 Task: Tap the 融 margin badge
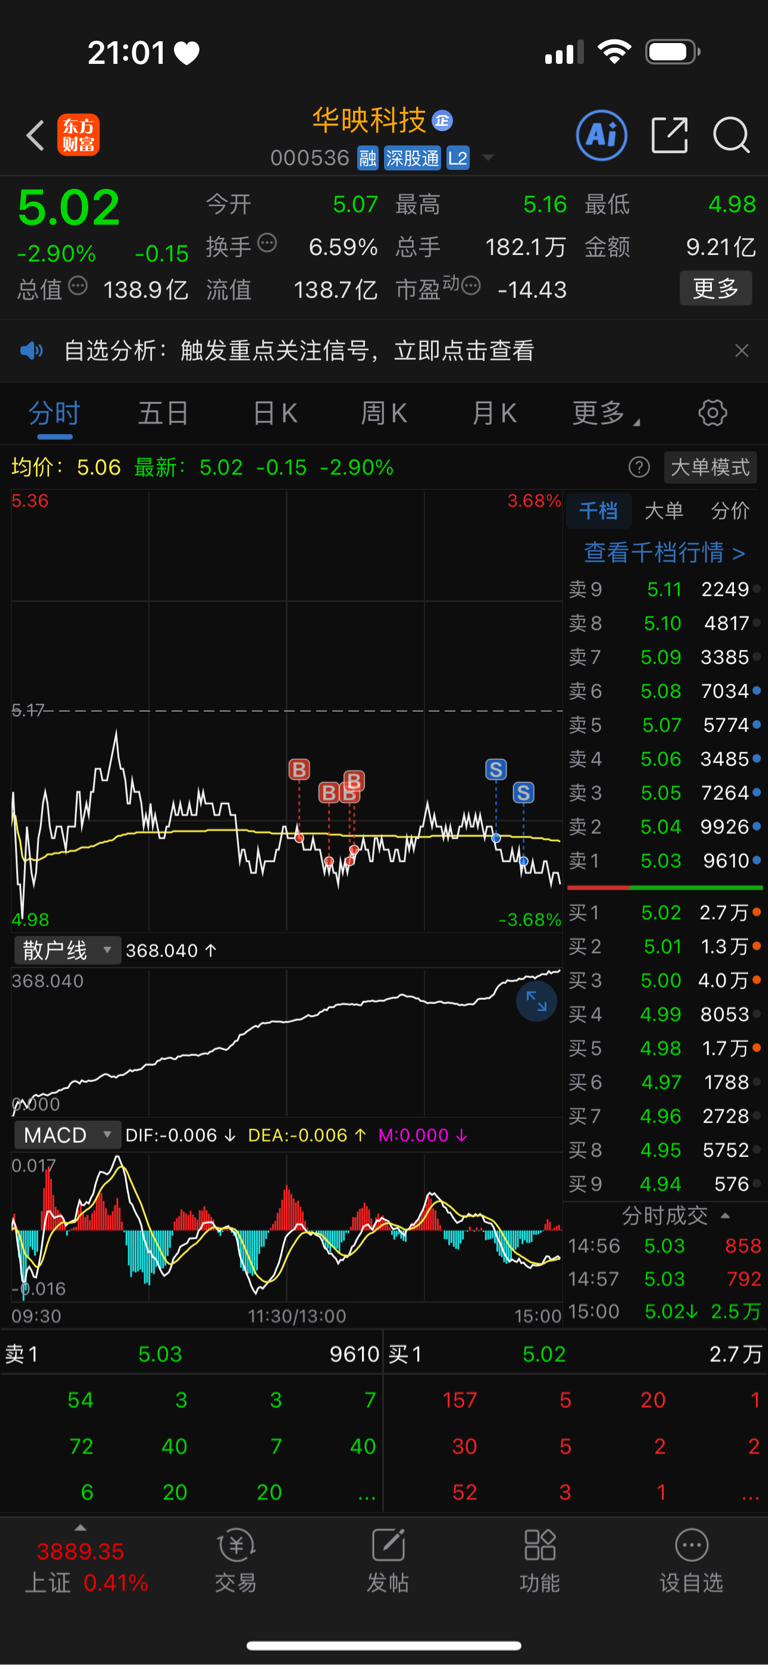[x=368, y=158]
